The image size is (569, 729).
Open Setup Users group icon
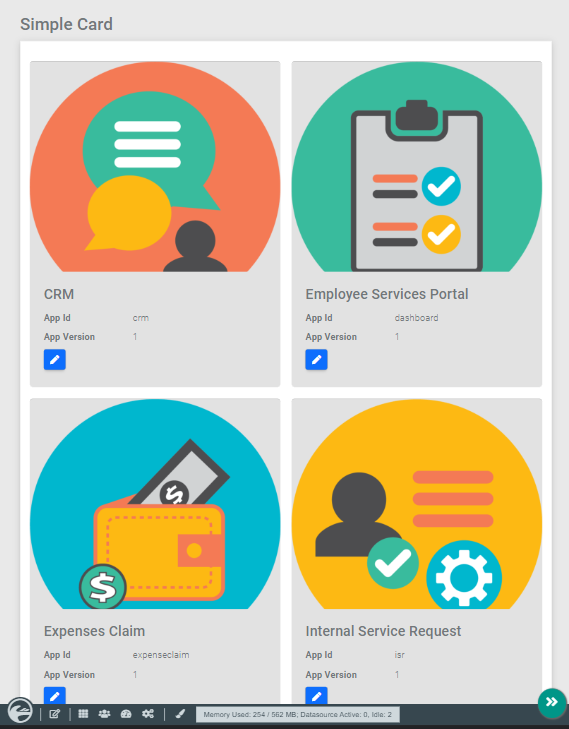click(105, 714)
